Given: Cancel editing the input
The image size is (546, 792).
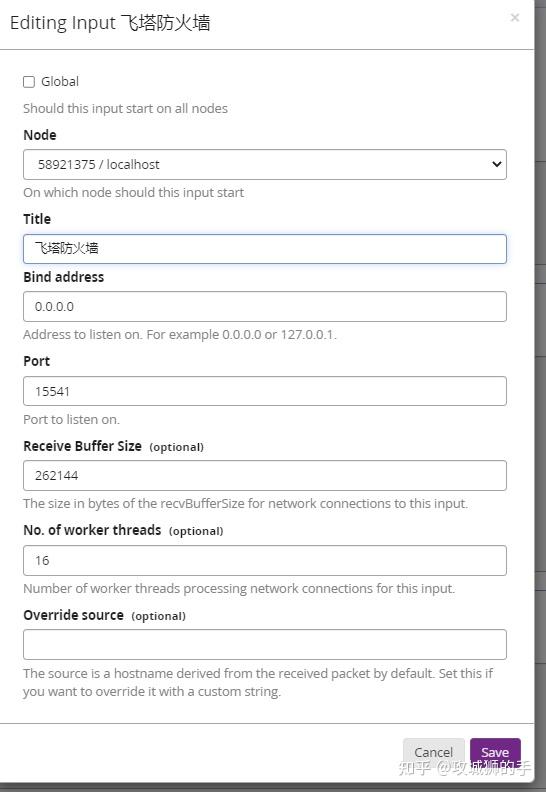Looking at the screenshot, I should [433, 752].
